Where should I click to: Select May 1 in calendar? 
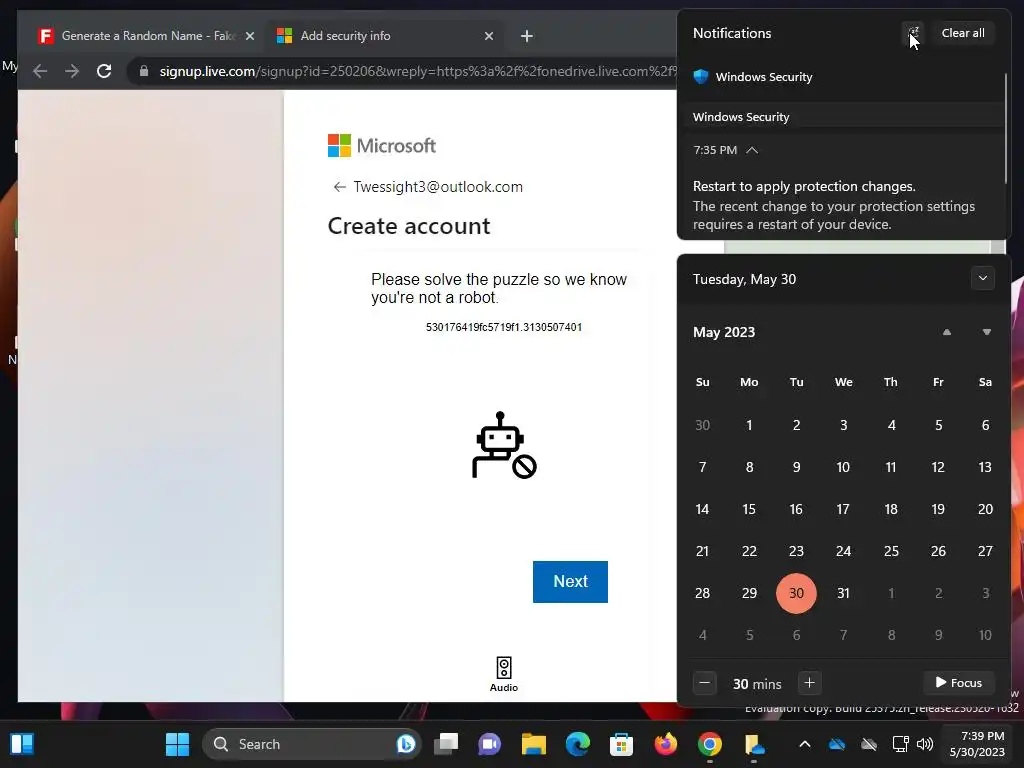coord(749,425)
